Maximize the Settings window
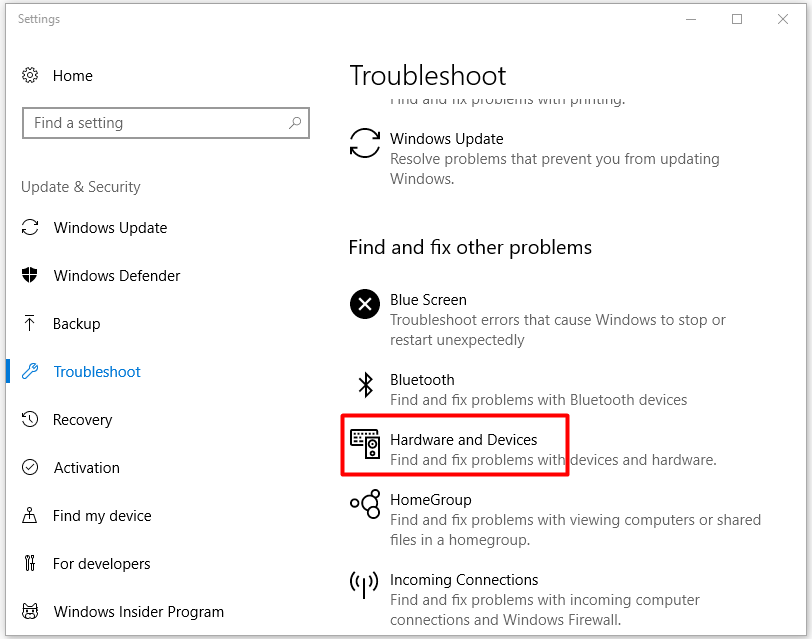Image resolution: width=812 pixels, height=639 pixels. (737, 19)
